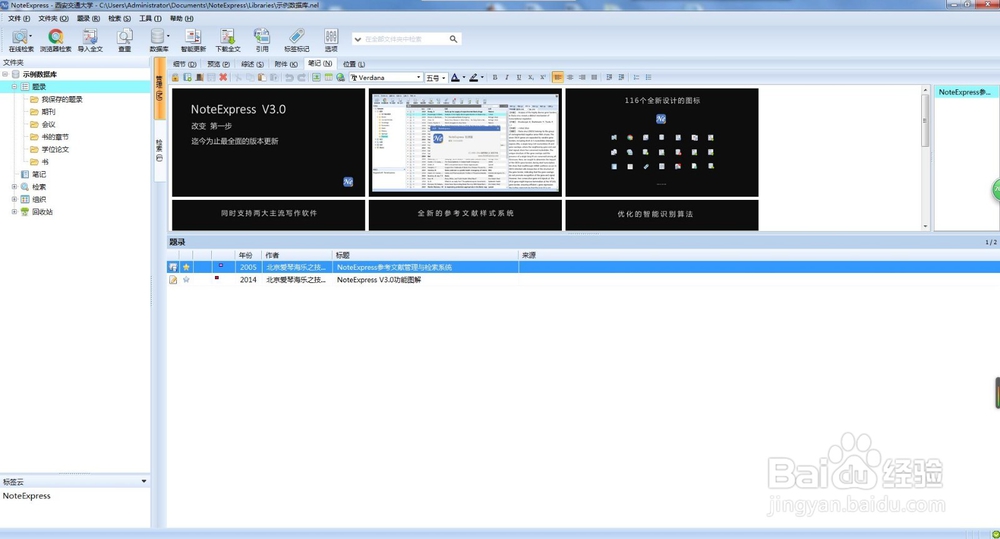1000x539 pixels.
Task: Apply subscript formatting
Action: 531,77
